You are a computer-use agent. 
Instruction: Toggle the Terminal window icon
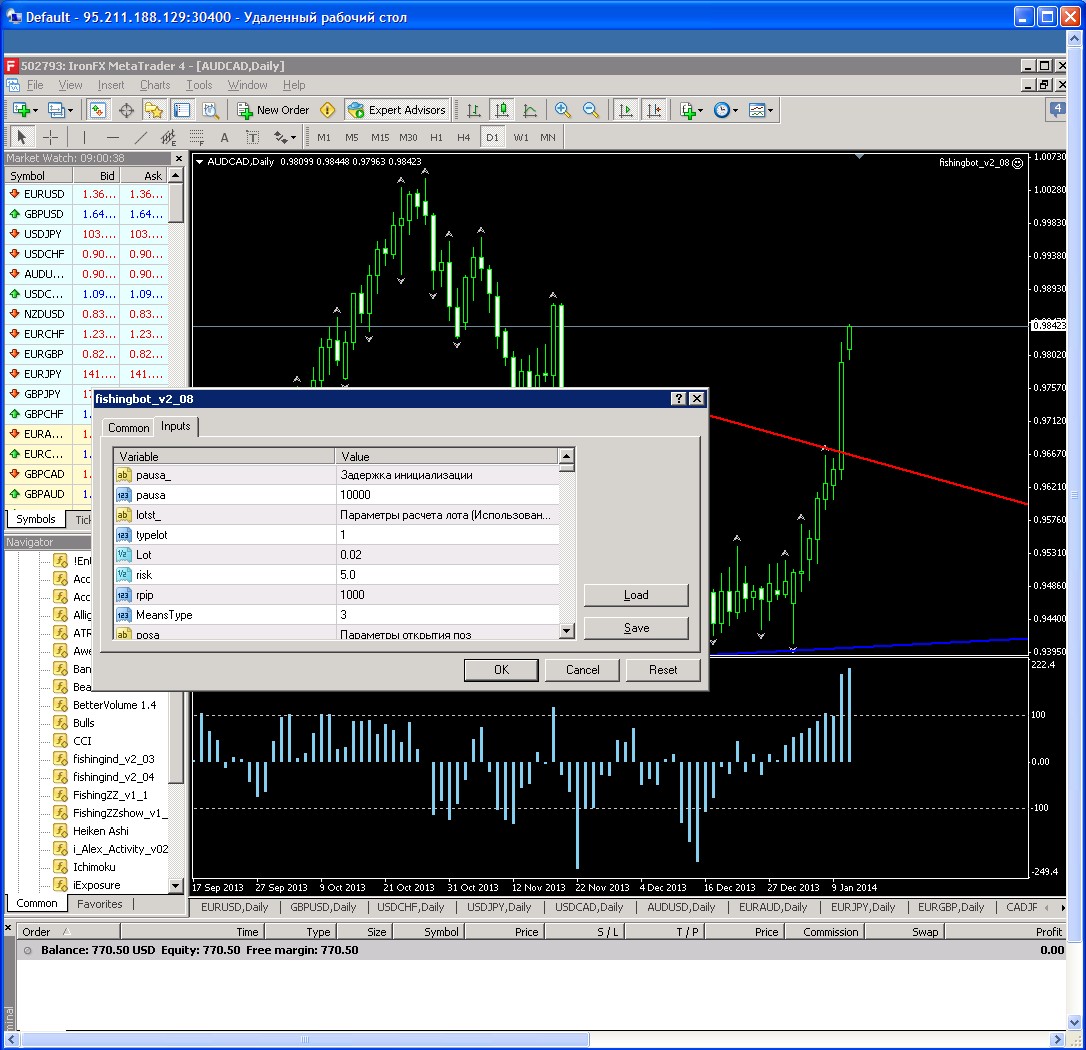point(181,110)
